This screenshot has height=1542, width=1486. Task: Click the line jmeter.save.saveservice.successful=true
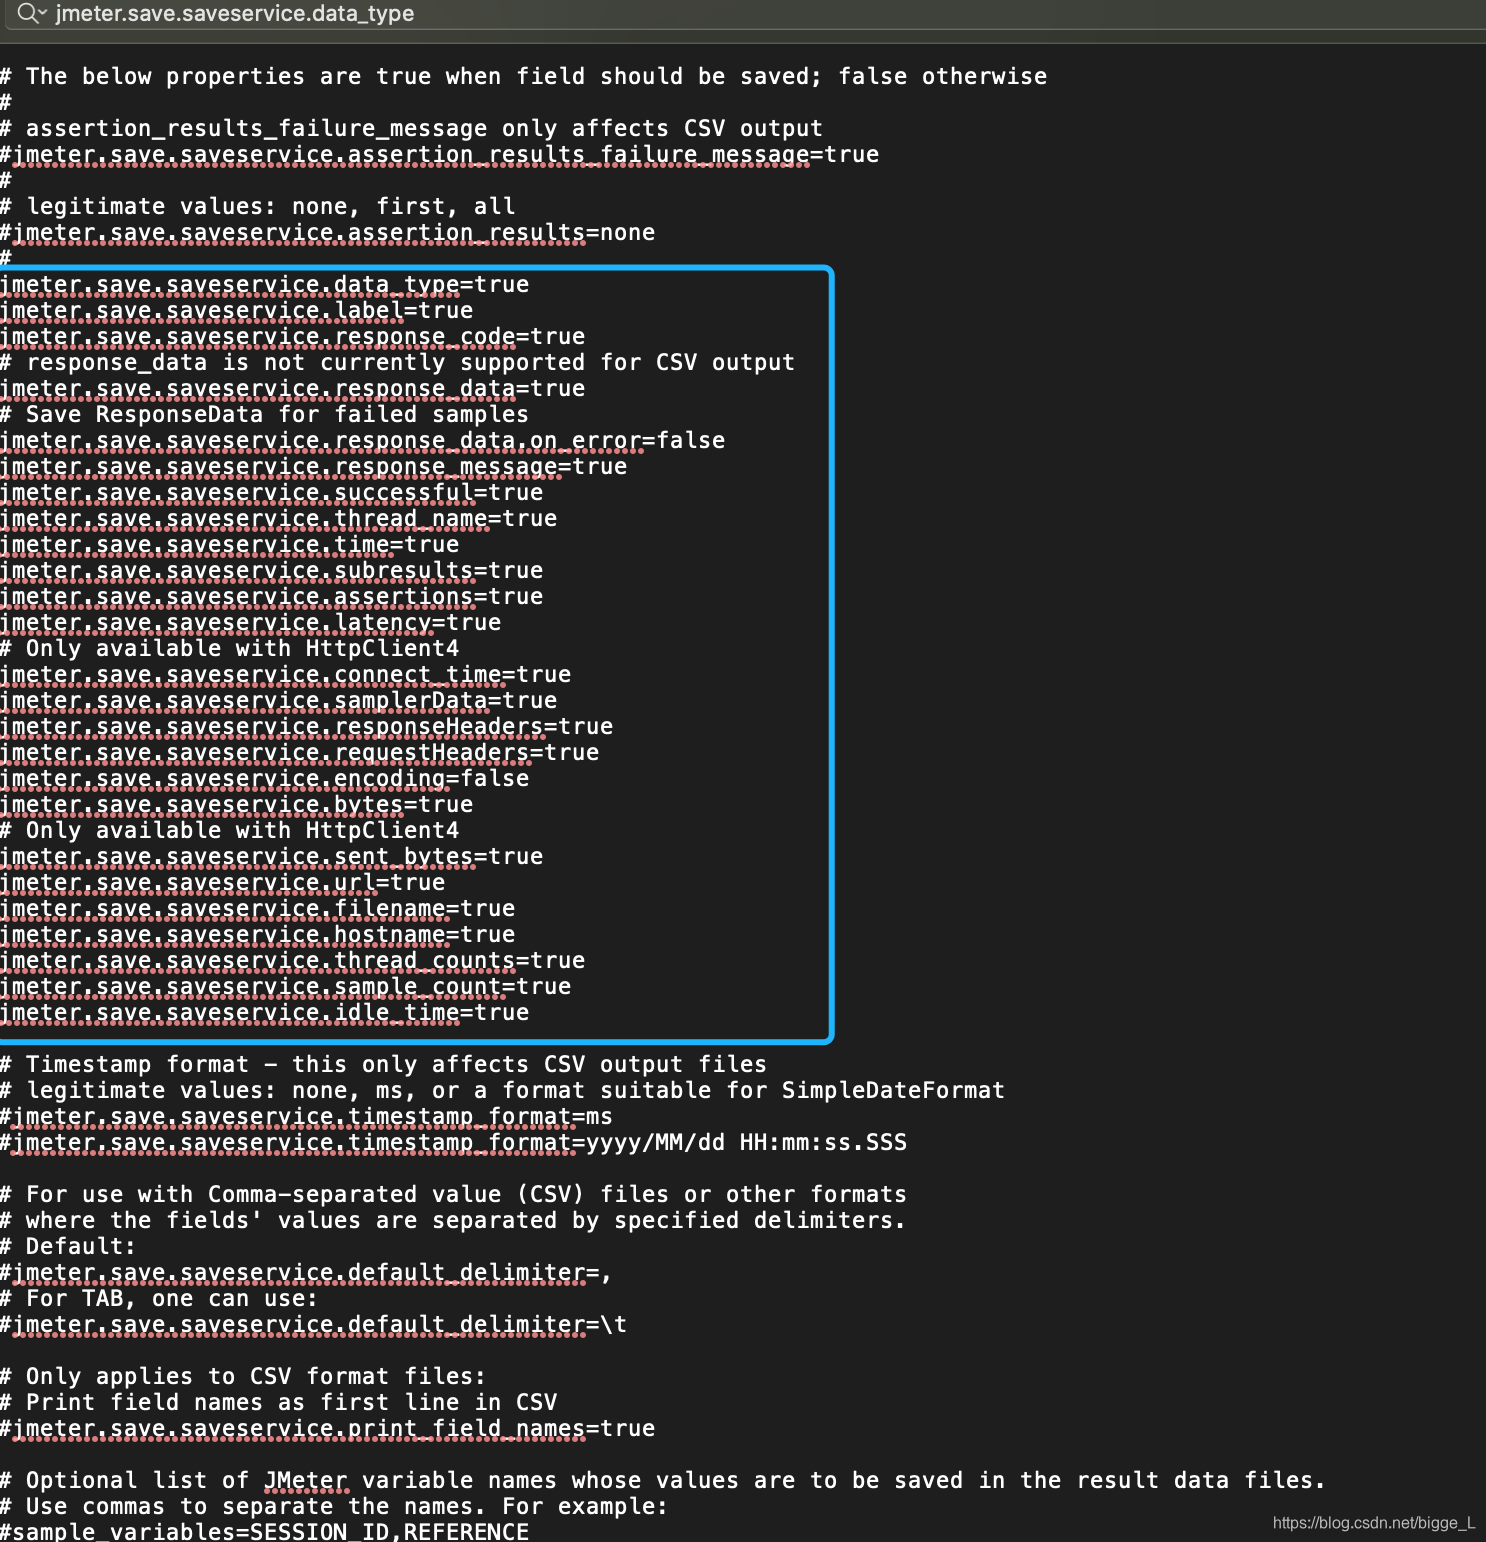tap(272, 493)
